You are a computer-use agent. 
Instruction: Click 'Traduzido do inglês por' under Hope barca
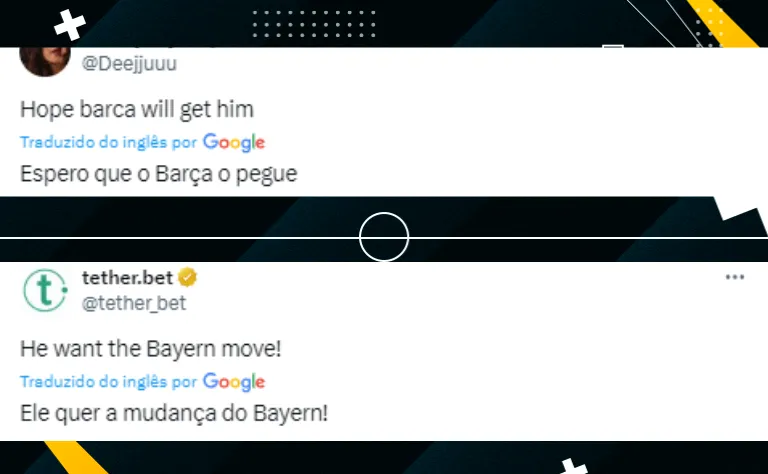pos(108,142)
